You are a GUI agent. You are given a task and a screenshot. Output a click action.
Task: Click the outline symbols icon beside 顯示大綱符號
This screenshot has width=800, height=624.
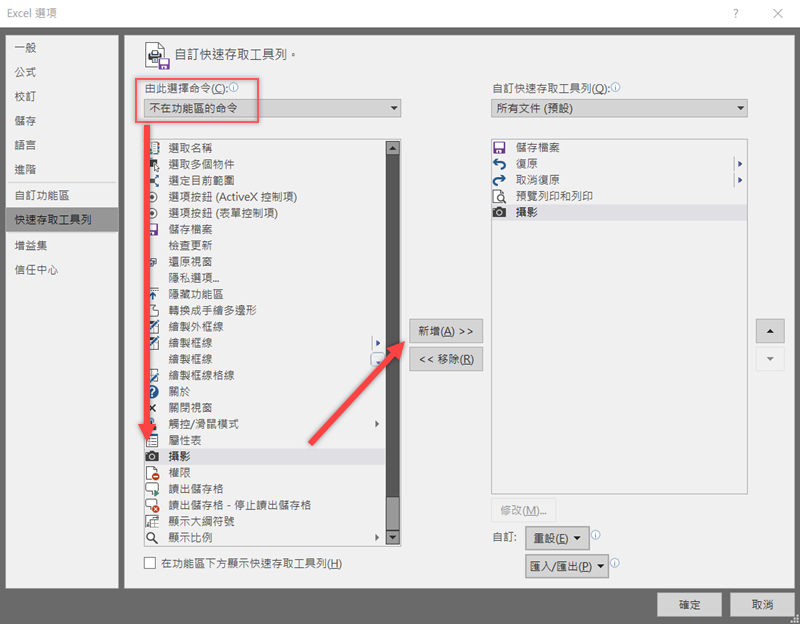(152, 521)
